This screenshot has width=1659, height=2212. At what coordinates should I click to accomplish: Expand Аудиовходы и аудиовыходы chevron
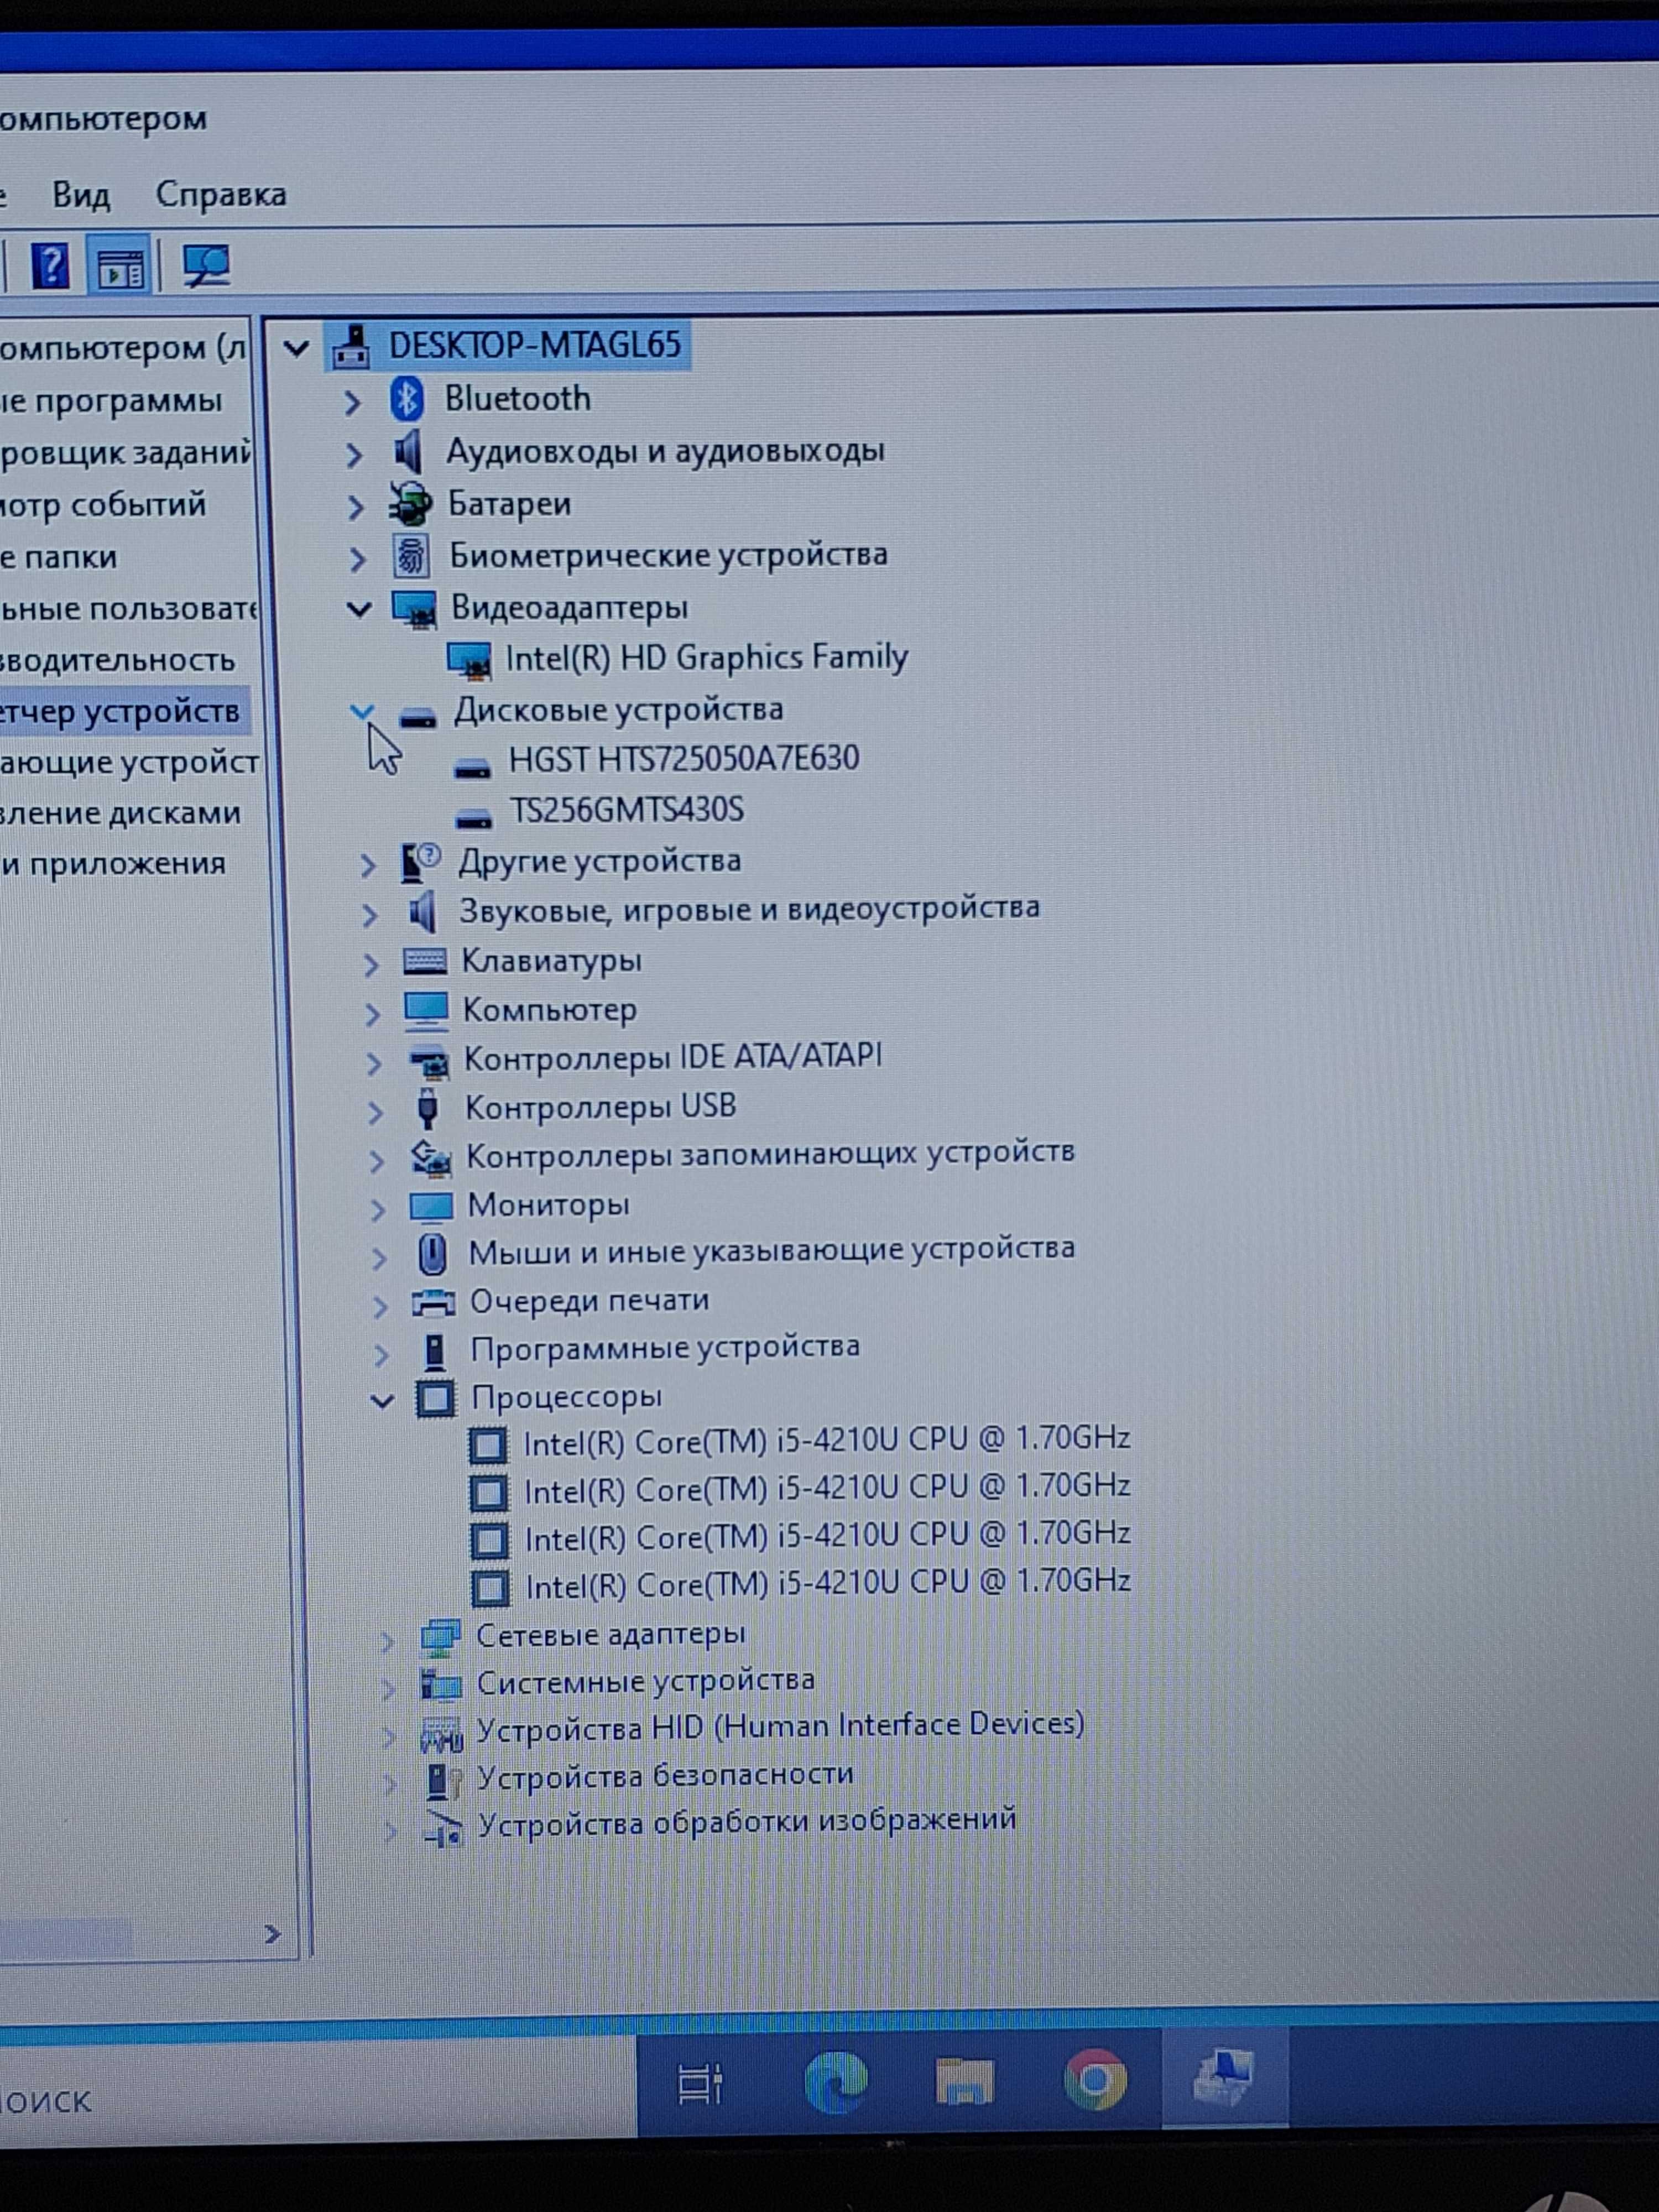(x=353, y=455)
